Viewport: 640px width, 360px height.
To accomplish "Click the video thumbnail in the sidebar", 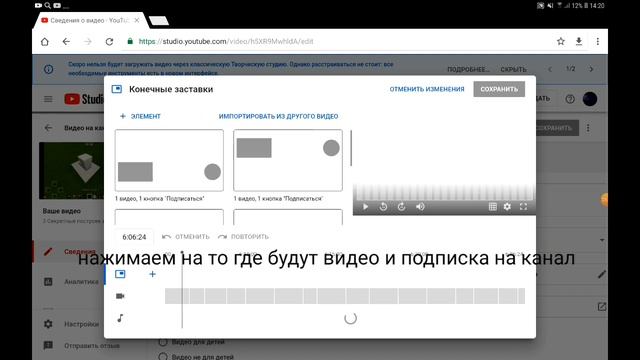I will (72, 171).
